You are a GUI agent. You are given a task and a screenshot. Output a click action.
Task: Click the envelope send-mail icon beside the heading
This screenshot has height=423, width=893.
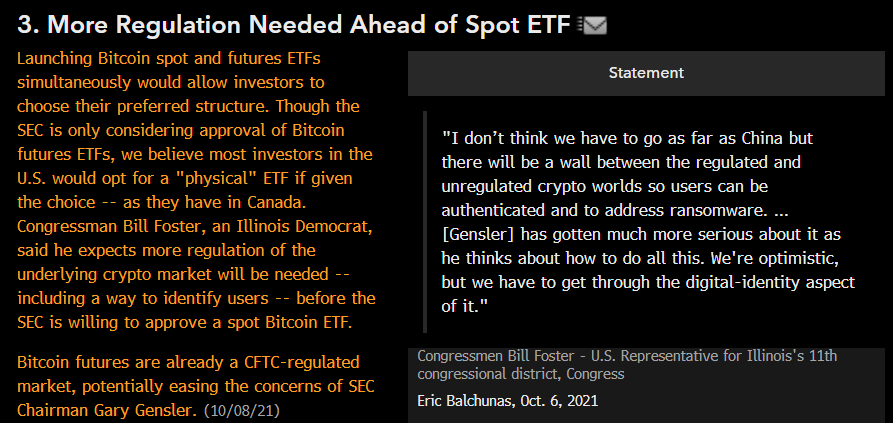click(x=593, y=25)
